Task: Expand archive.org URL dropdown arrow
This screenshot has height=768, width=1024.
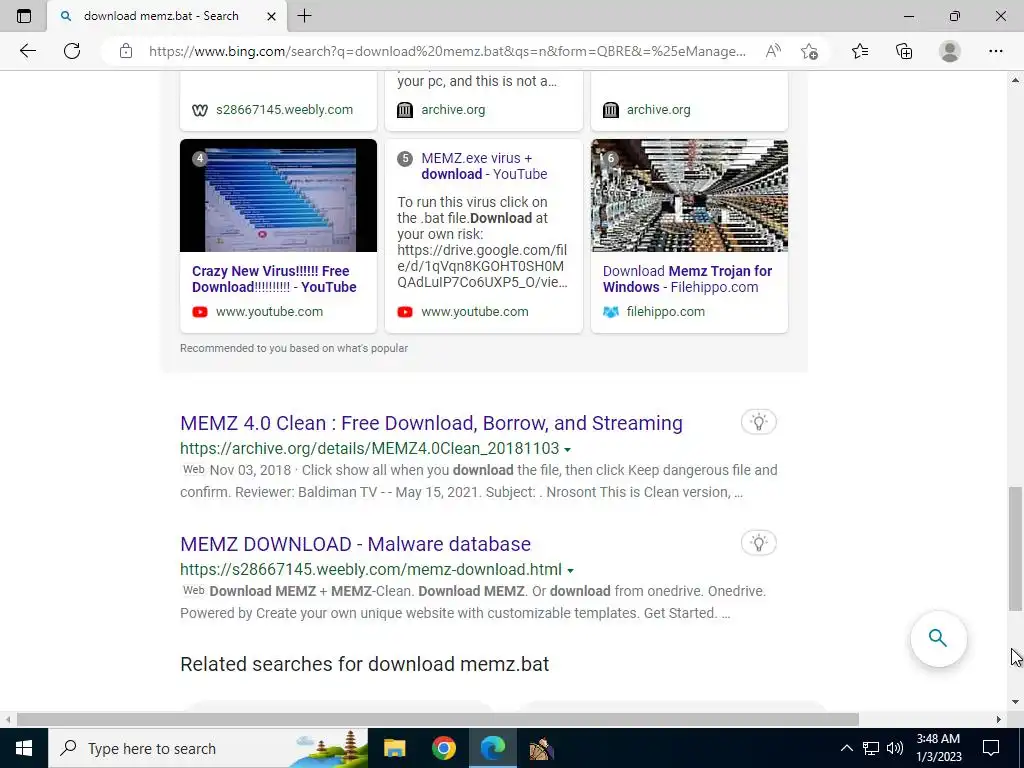Action: 567,449
